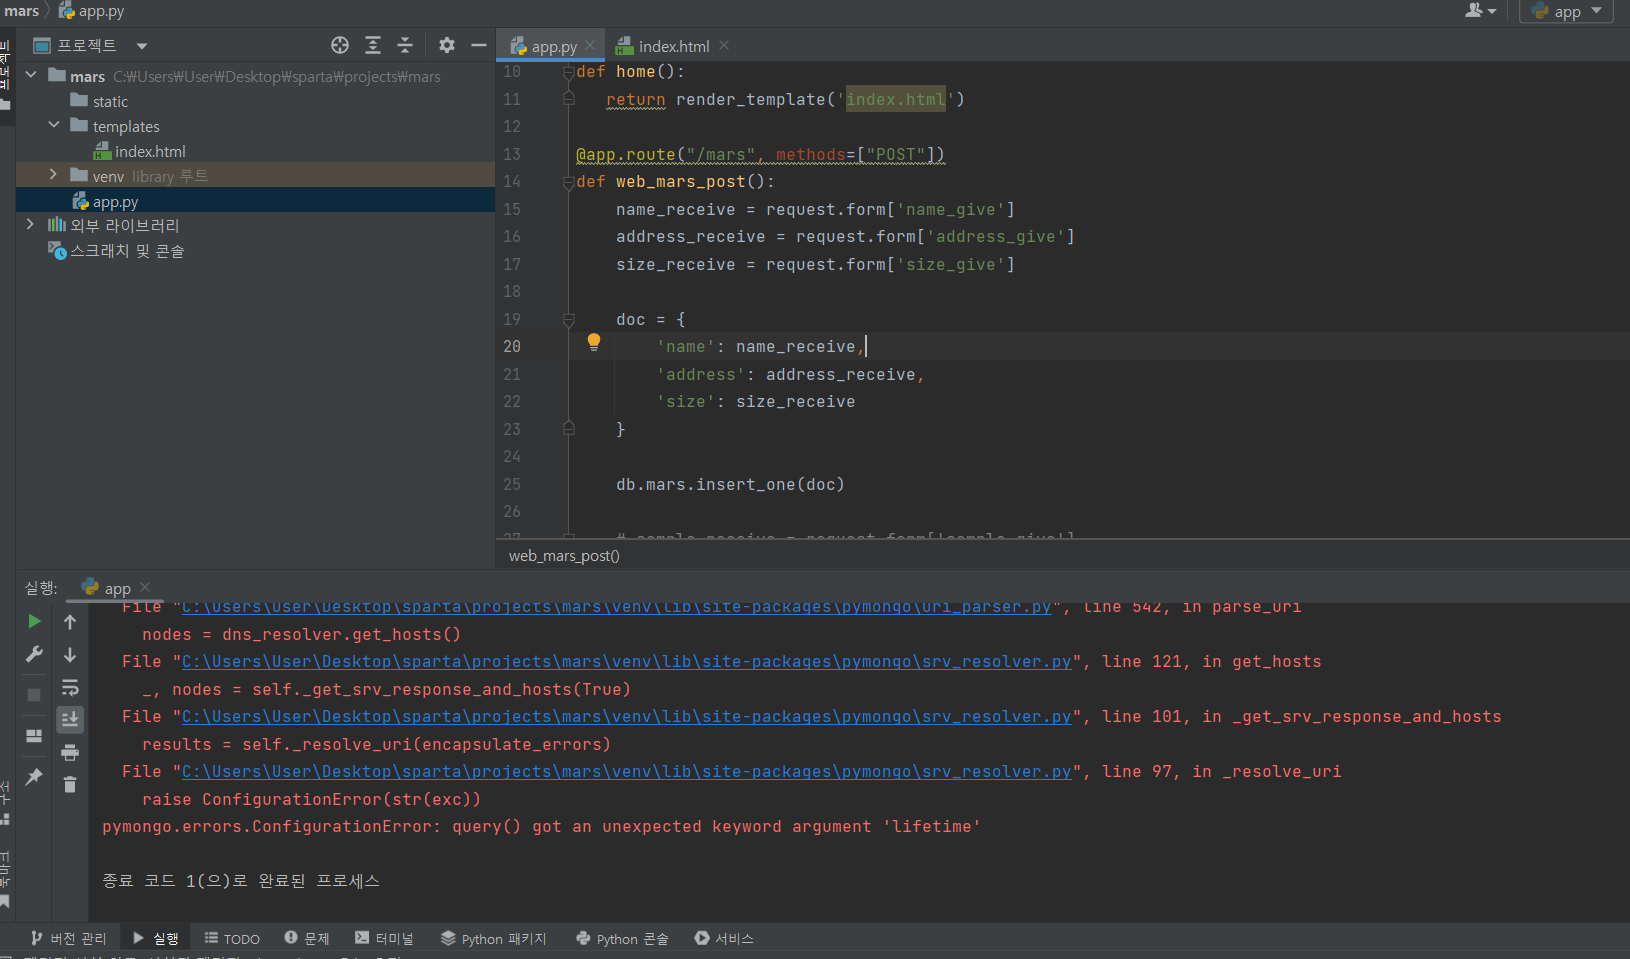The height and width of the screenshot is (959, 1630).
Task: Click mars in the breadcrumb bar
Action: [x=21, y=11]
